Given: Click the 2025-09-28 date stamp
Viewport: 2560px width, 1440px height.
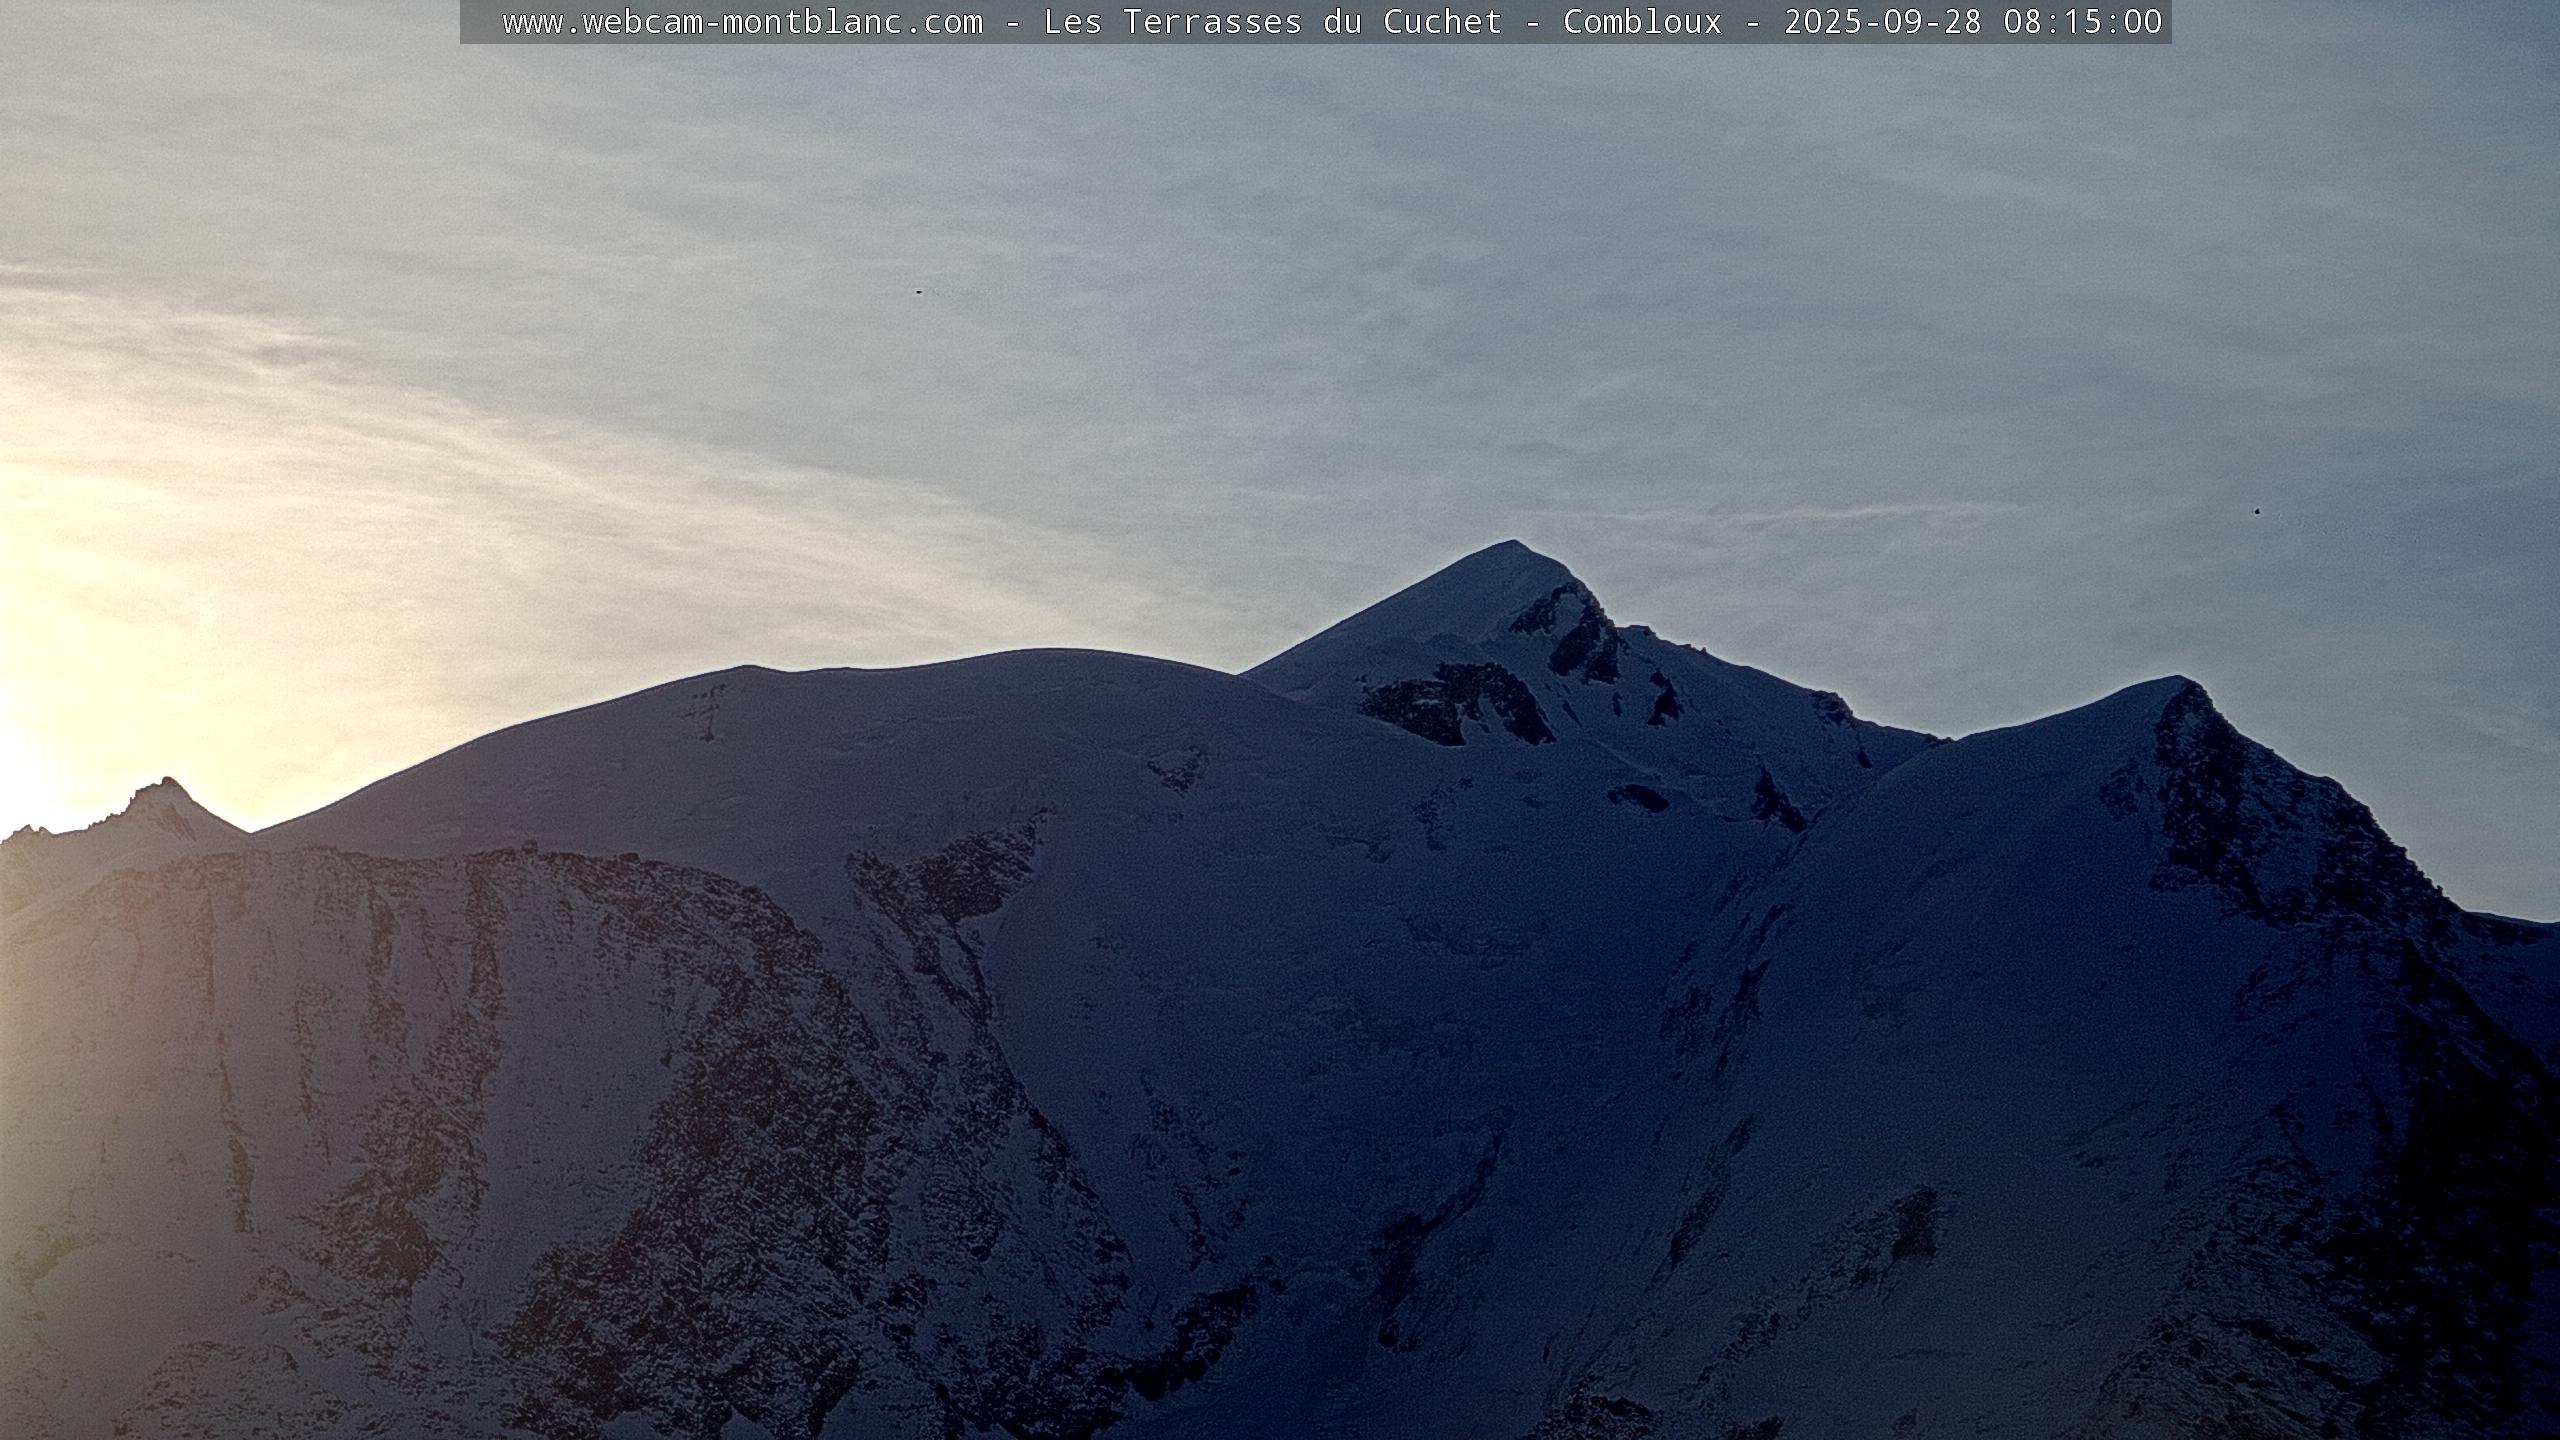Looking at the screenshot, I should [1882, 22].
